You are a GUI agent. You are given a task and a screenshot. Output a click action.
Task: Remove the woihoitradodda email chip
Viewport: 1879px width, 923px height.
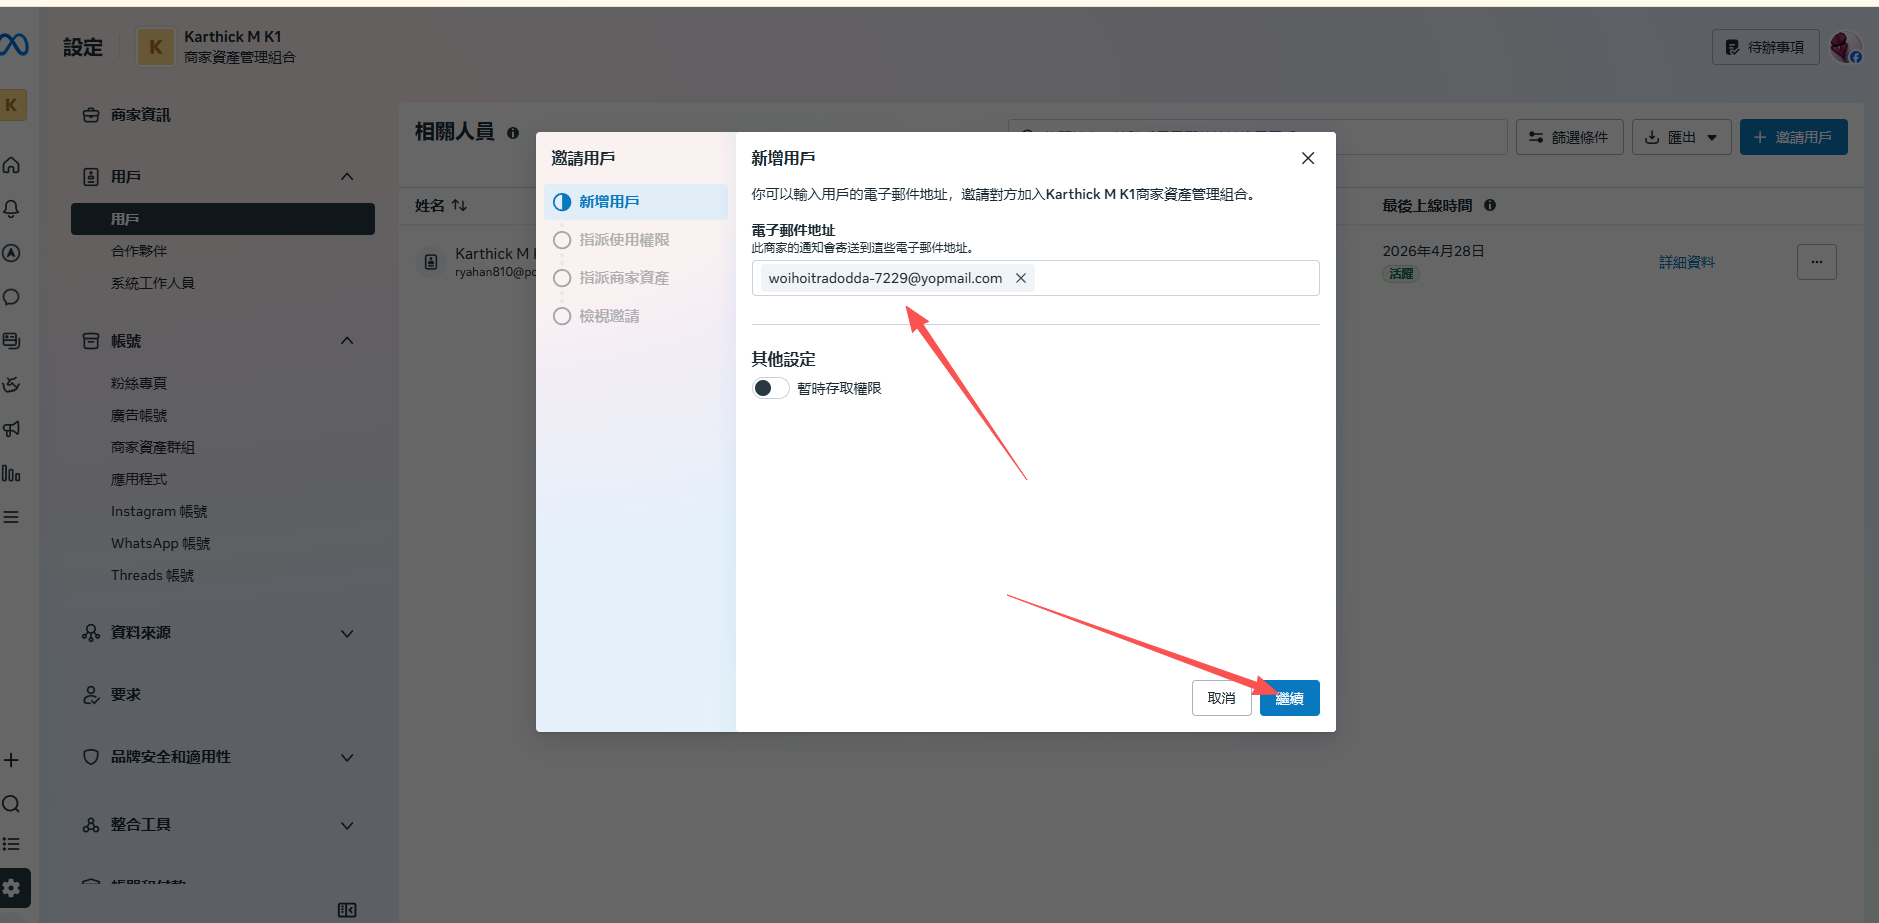click(1021, 278)
